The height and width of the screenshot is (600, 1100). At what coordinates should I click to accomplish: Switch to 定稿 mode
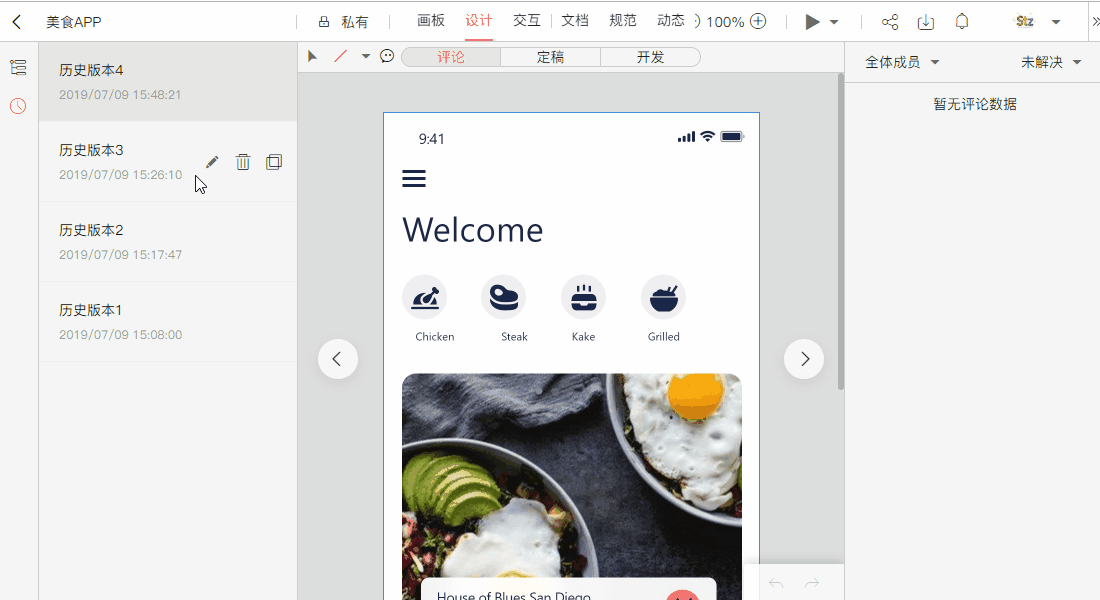[x=551, y=57]
